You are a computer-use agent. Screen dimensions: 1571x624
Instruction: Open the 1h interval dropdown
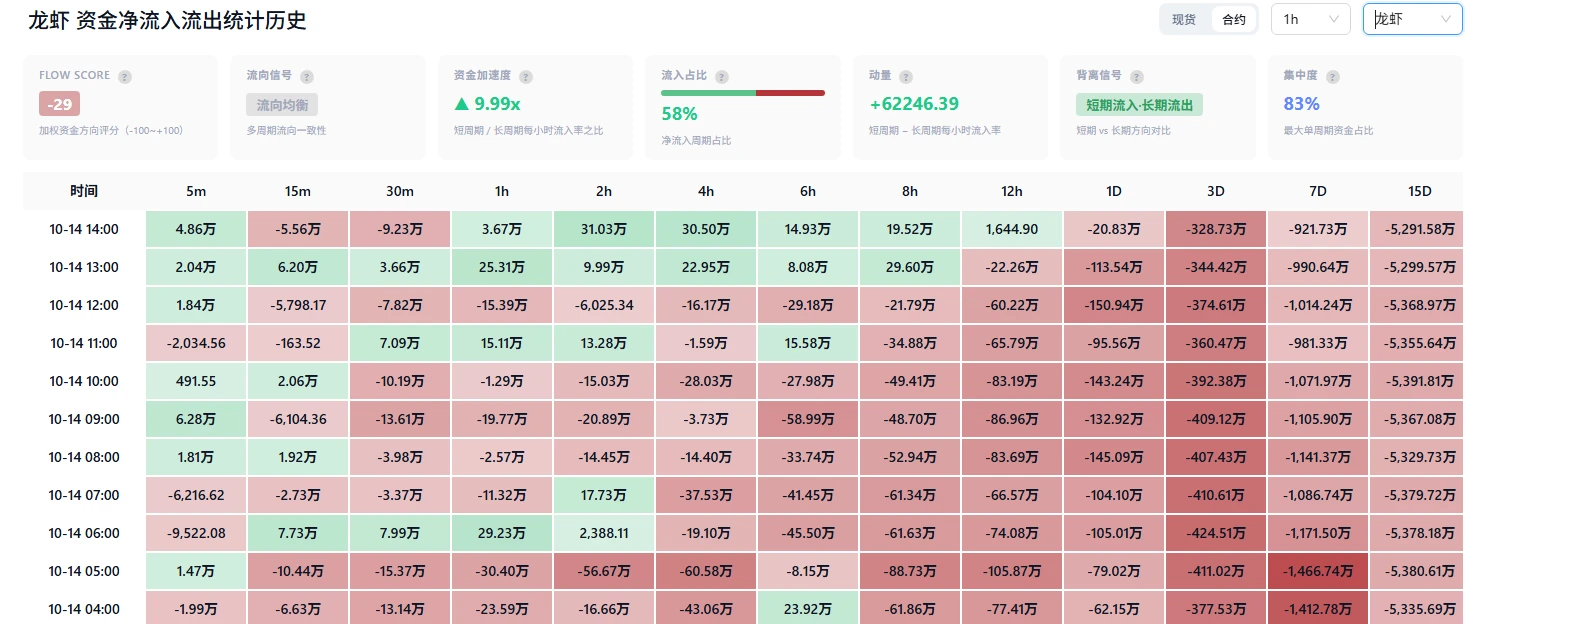coord(1310,19)
